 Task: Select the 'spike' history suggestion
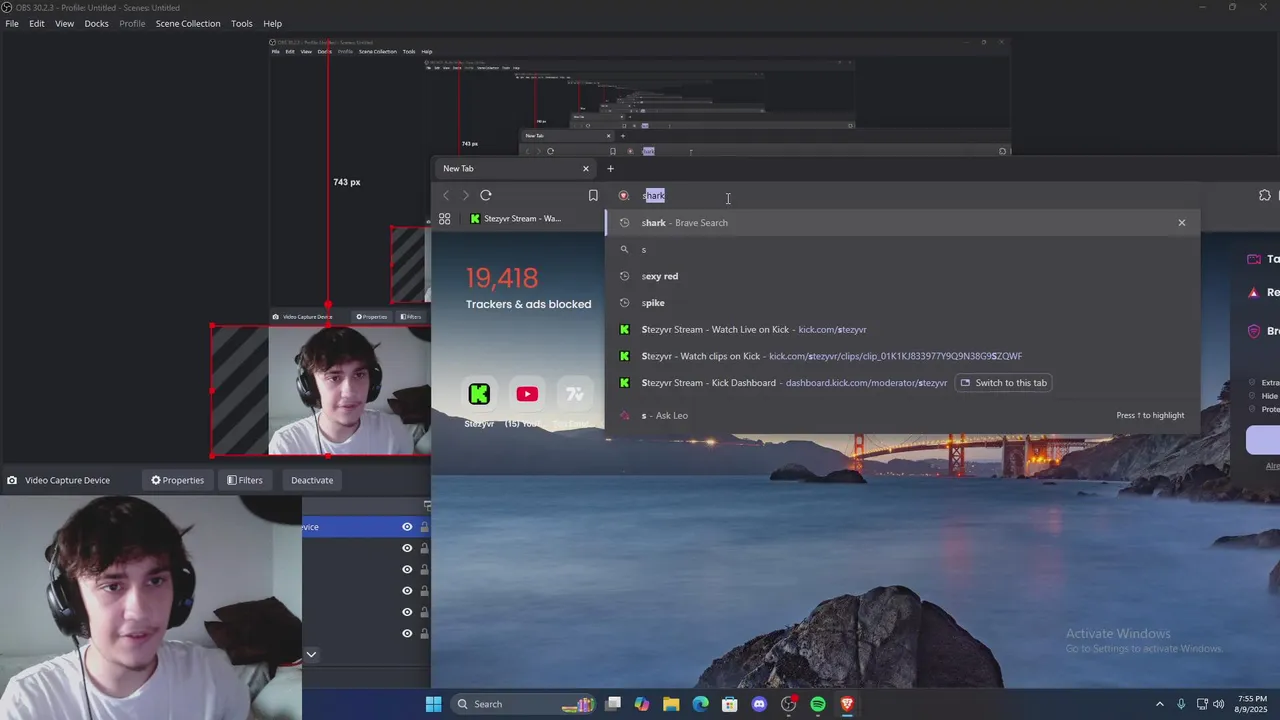click(x=902, y=303)
